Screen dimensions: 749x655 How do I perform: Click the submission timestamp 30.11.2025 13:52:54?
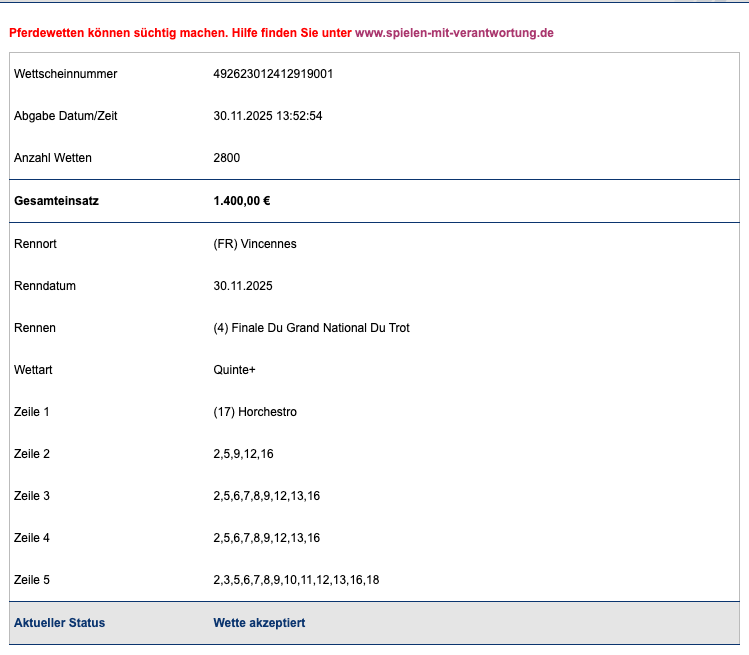267,116
